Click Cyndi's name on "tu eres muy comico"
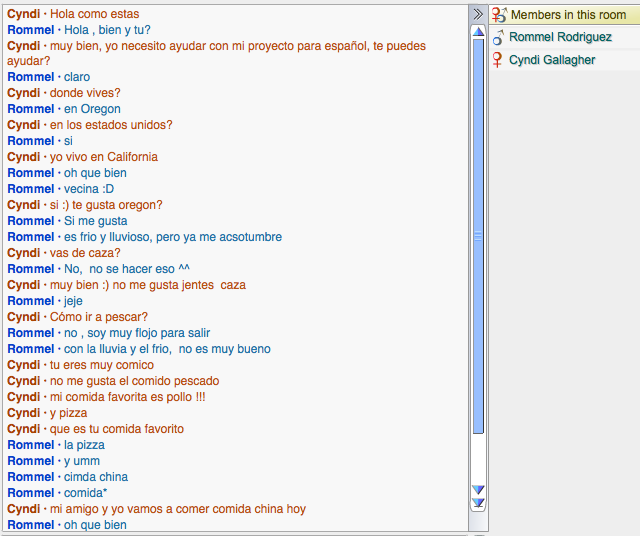The width and height of the screenshot is (640, 536). click(x=24, y=365)
